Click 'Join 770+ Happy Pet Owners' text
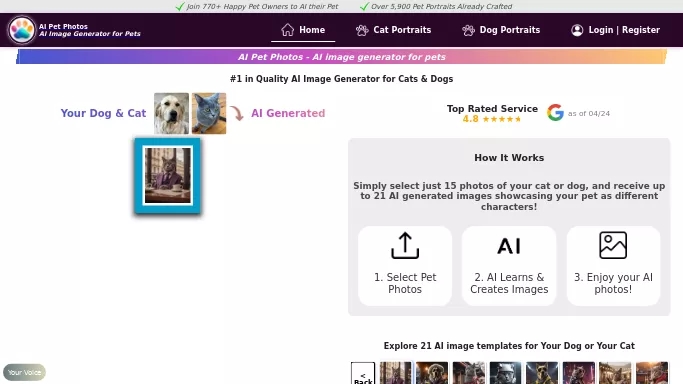The height and width of the screenshot is (384, 683). coord(262,7)
